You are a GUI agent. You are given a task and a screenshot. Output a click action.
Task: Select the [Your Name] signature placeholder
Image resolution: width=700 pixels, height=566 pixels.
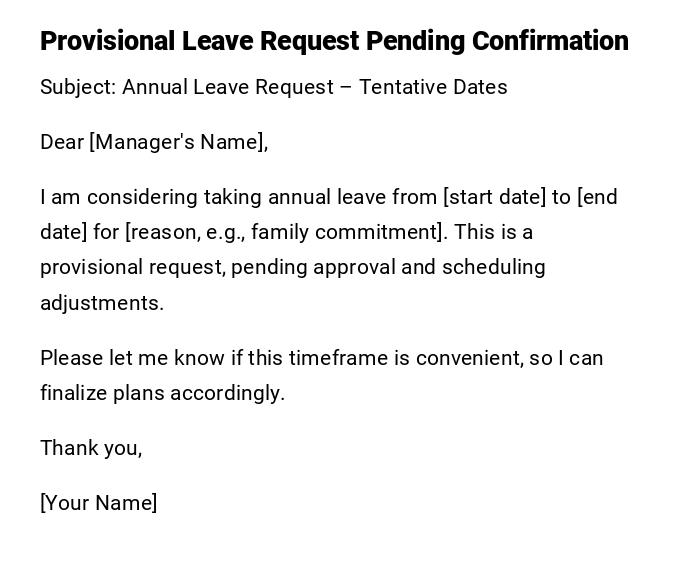pos(99,503)
